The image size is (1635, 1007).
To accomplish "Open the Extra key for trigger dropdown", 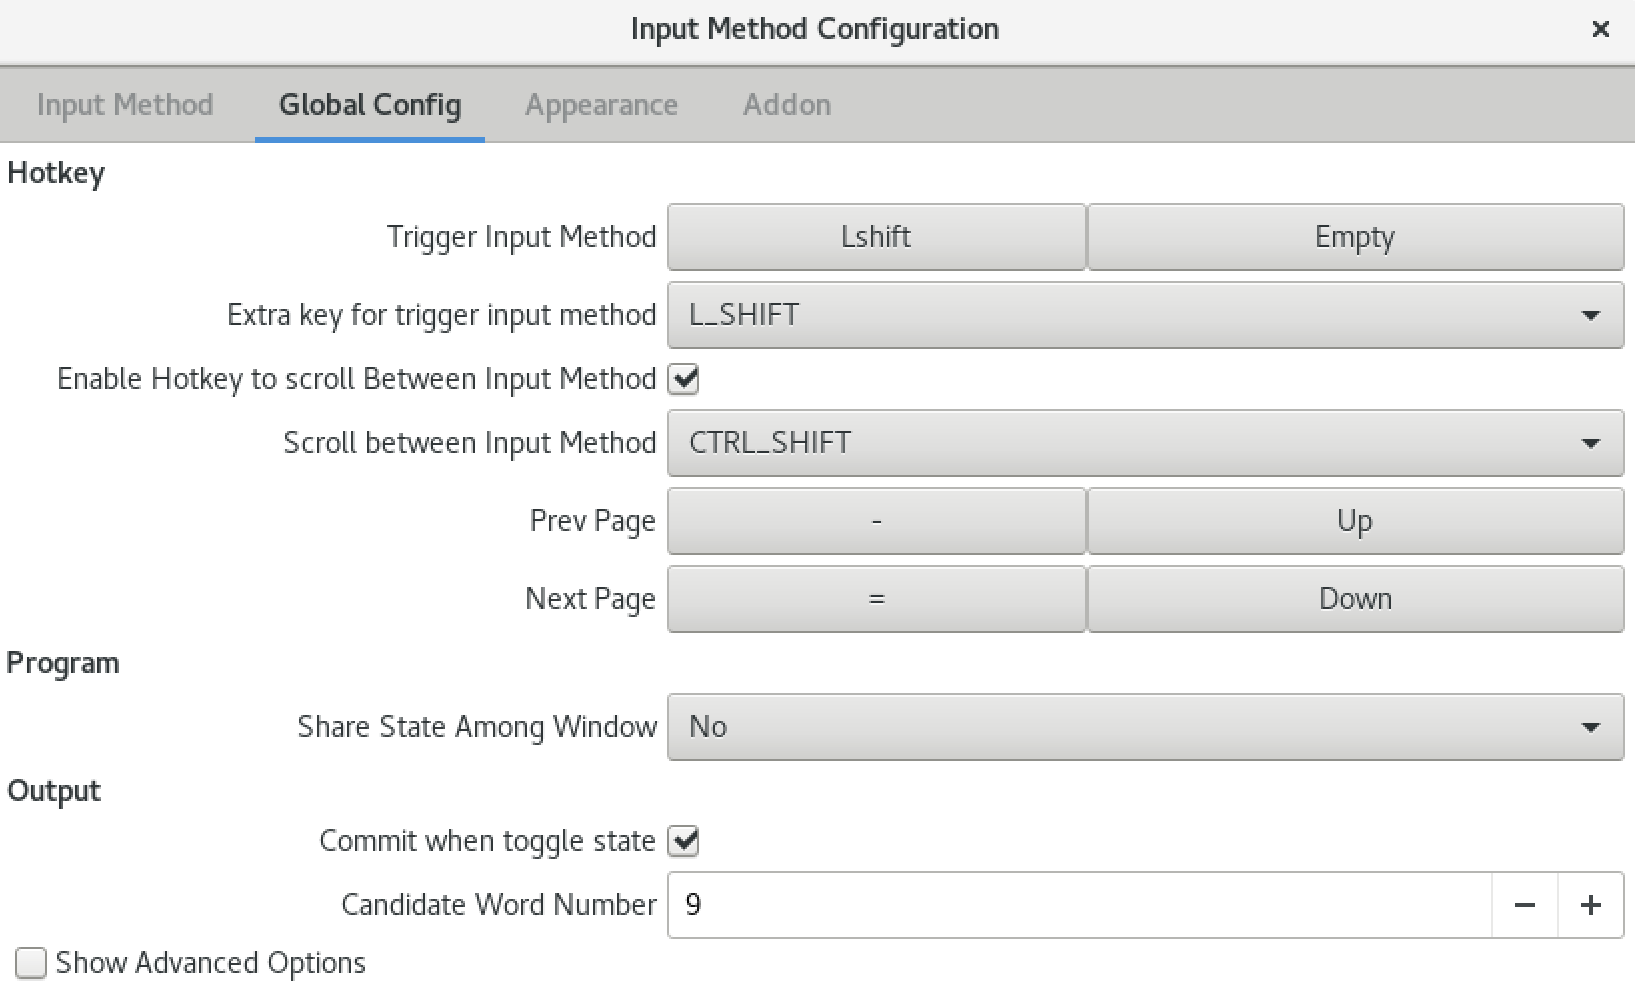I will [x=1145, y=315].
